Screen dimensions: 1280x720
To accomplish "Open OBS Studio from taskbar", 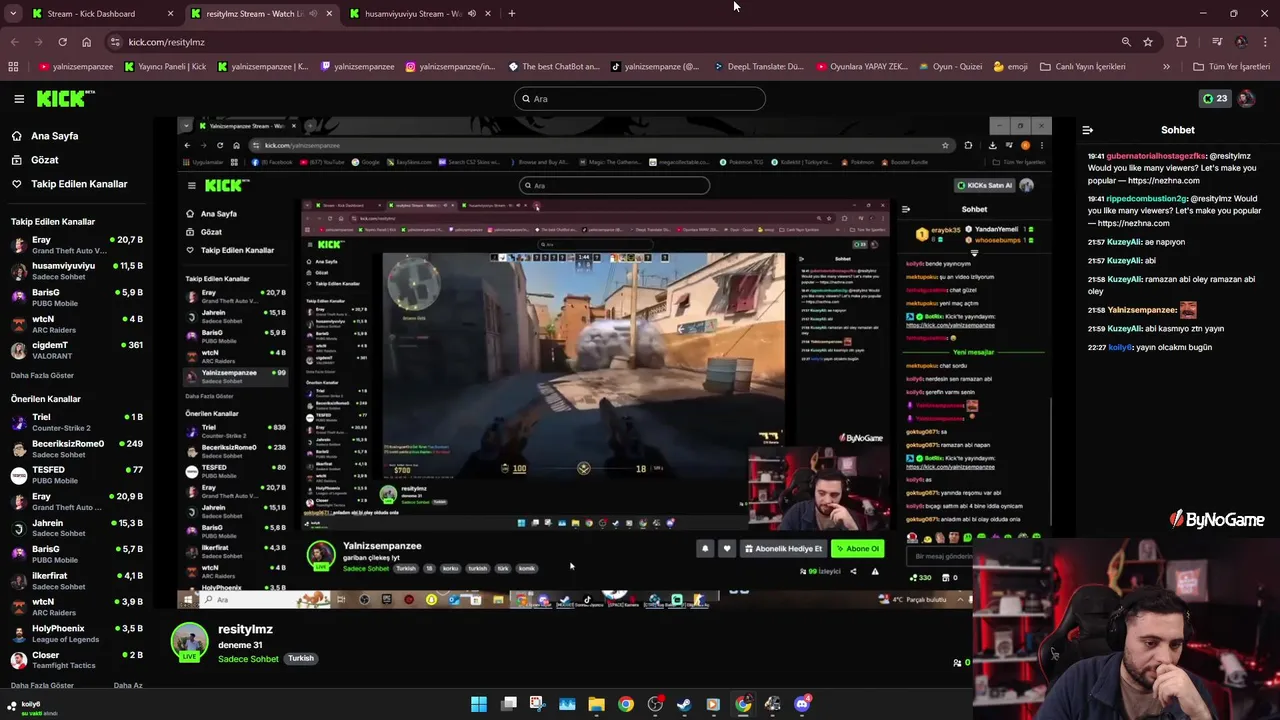I will point(655,704).
